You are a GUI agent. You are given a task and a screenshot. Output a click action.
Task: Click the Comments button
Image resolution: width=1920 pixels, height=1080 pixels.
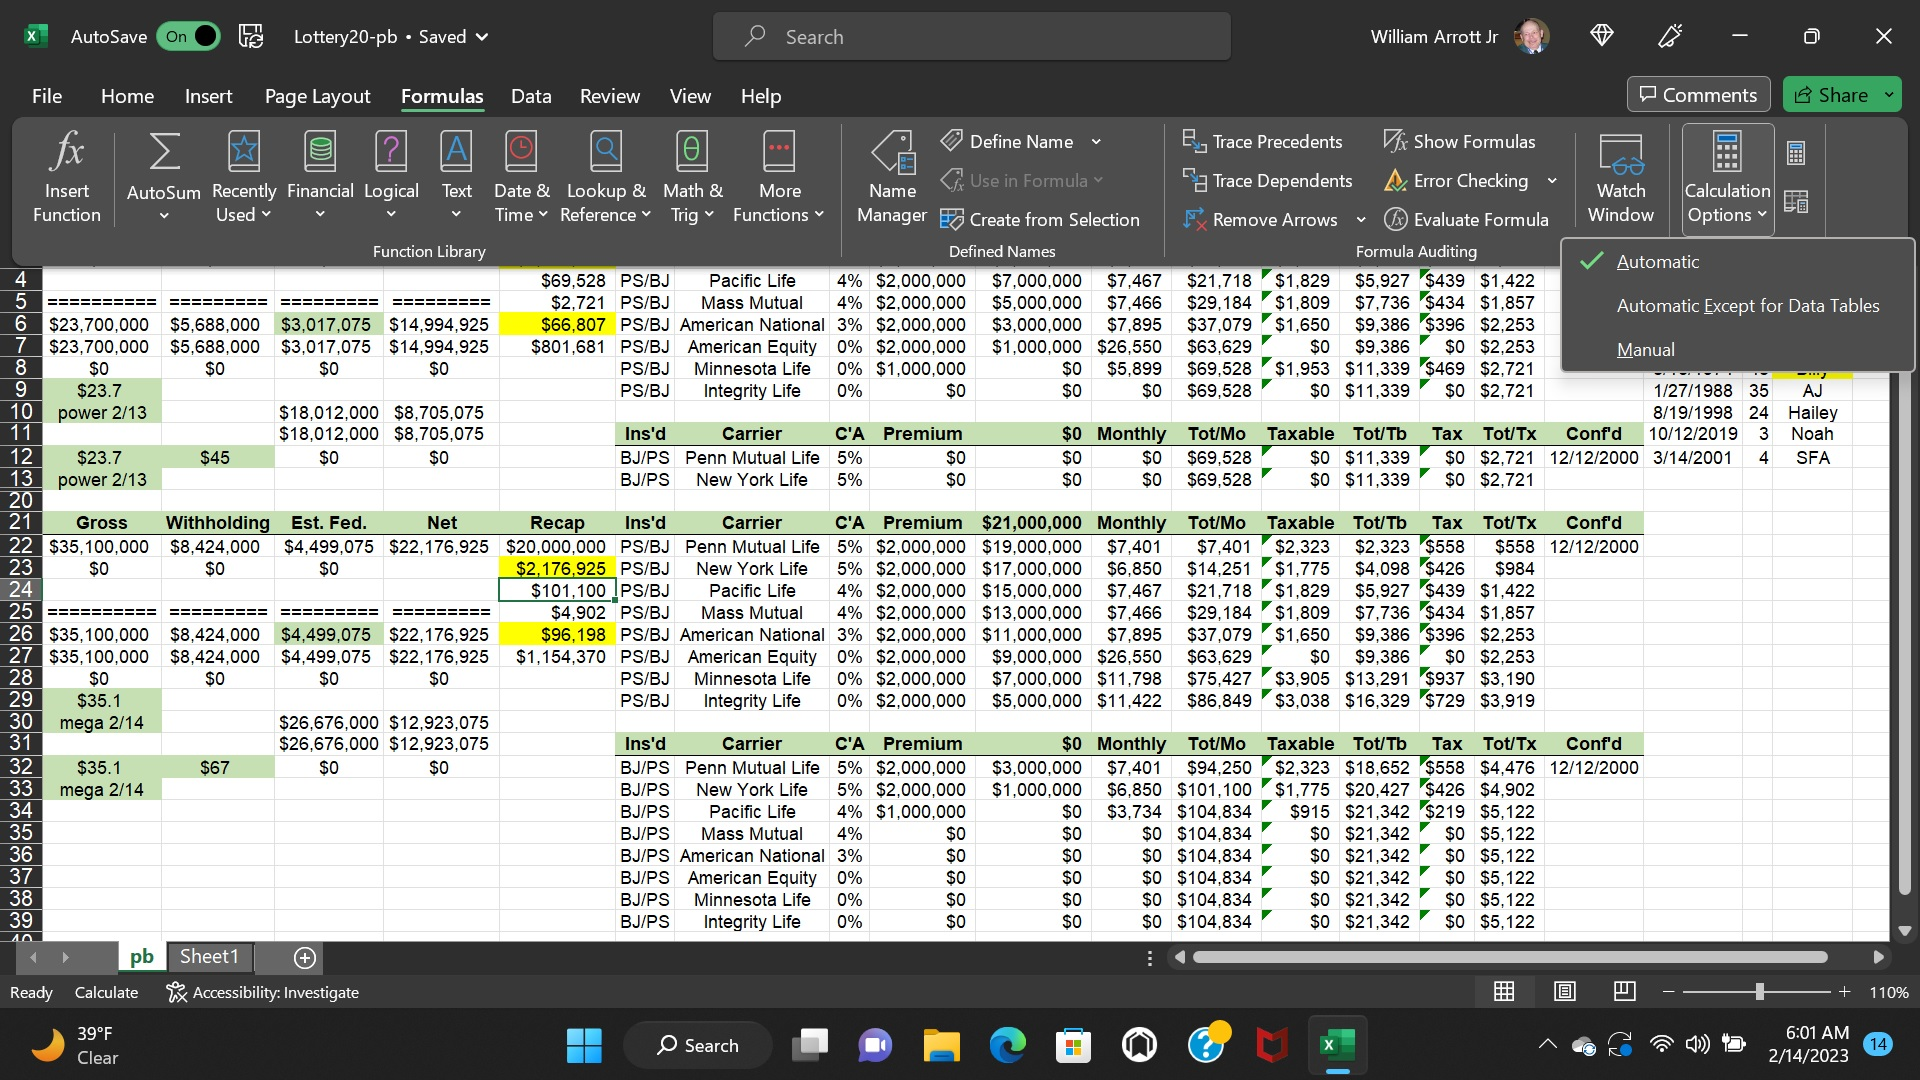(x=1698, y=95)
